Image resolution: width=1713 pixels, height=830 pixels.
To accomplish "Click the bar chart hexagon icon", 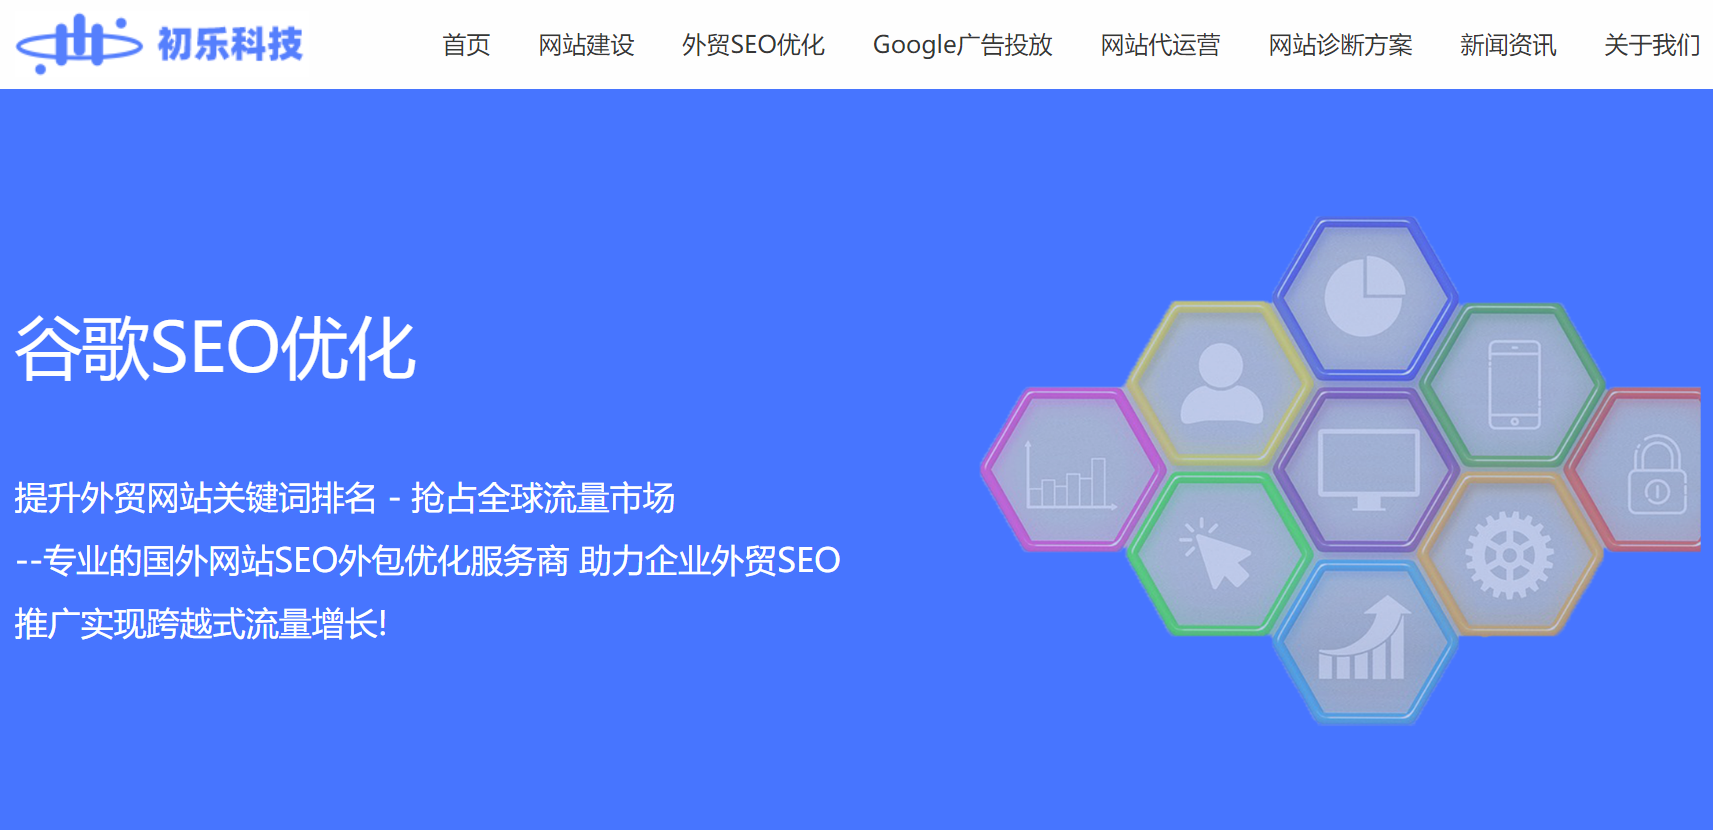I will pyautogui.click(x=1072, y=469).
